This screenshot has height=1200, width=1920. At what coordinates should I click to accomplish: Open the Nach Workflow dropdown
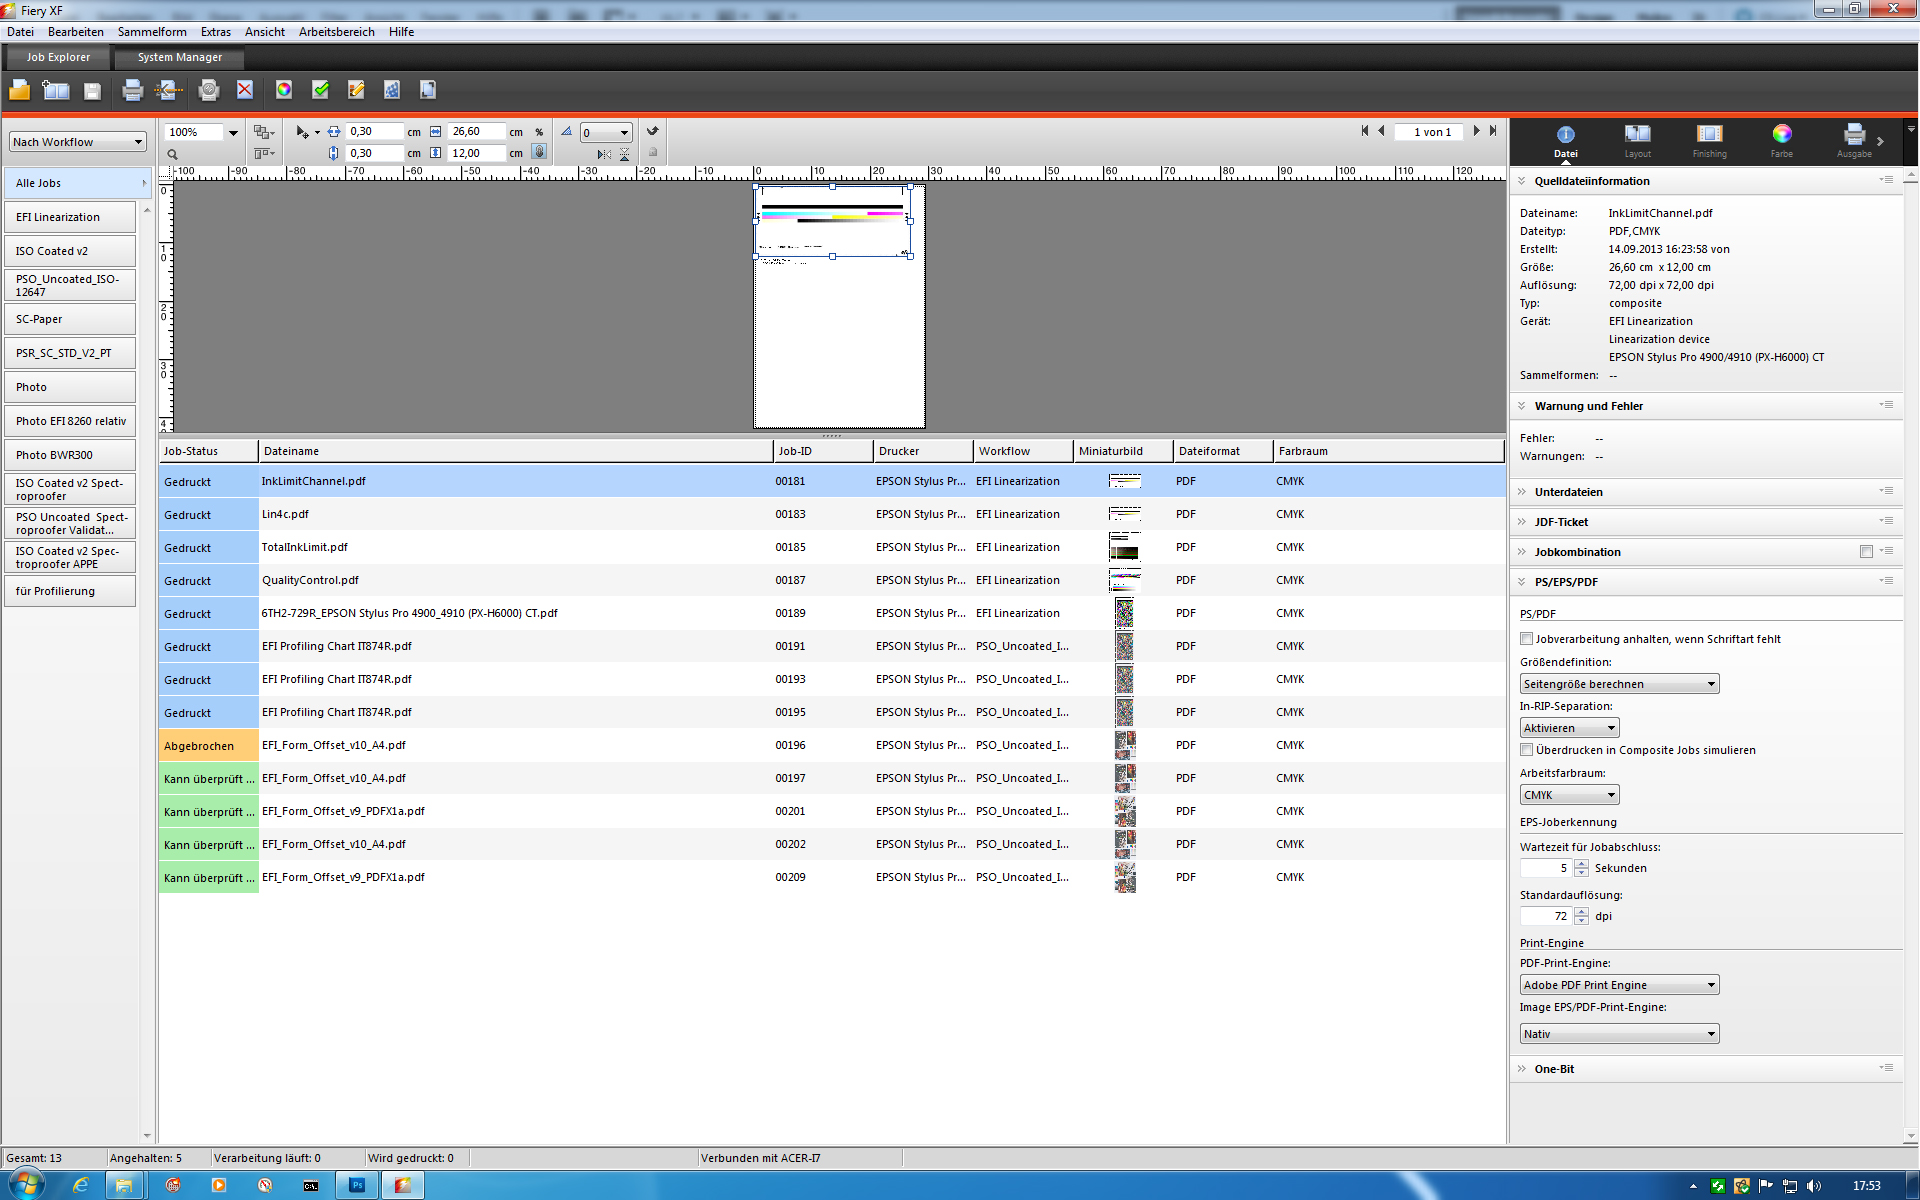pos(78,142)
